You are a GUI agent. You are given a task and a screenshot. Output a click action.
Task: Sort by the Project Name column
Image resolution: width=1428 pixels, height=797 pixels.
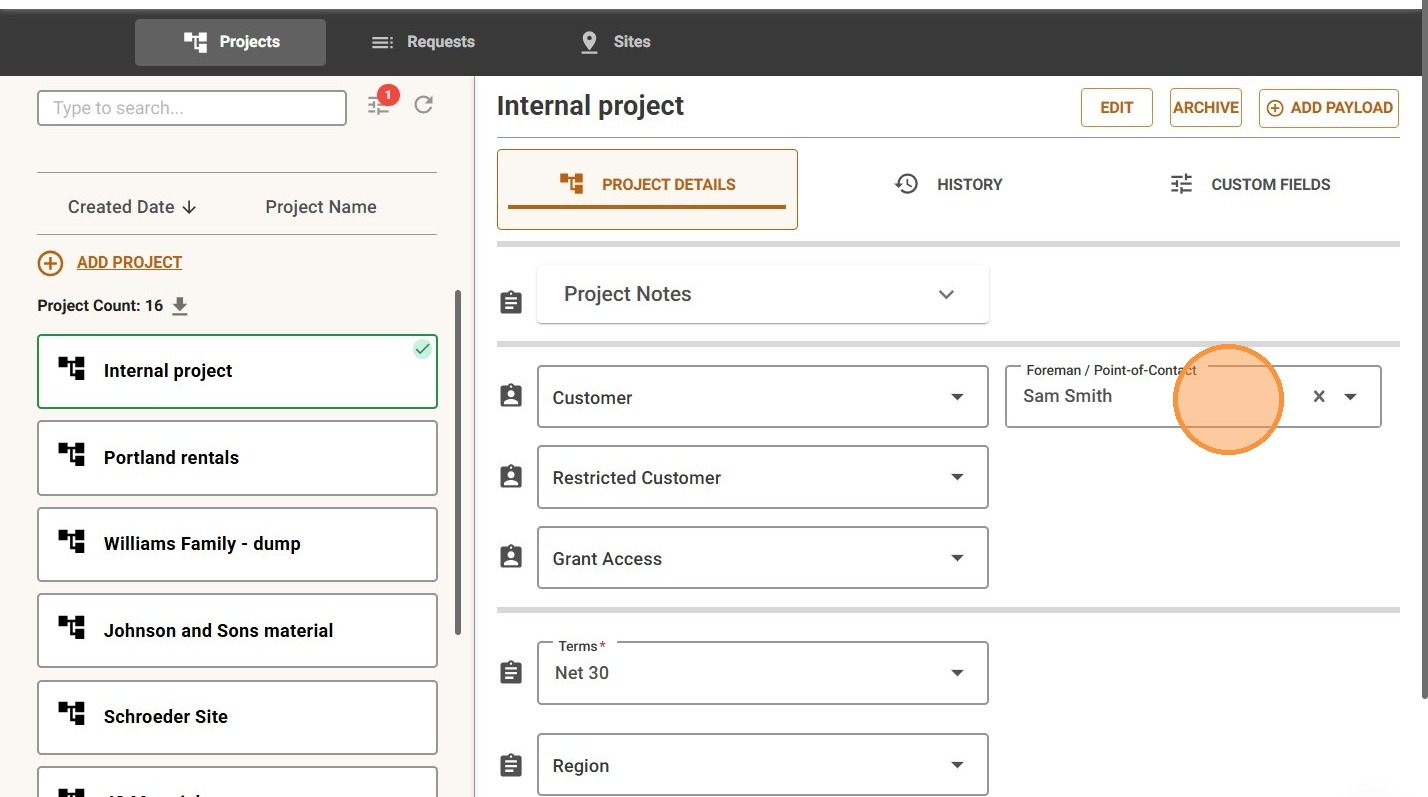pos(321,207)
